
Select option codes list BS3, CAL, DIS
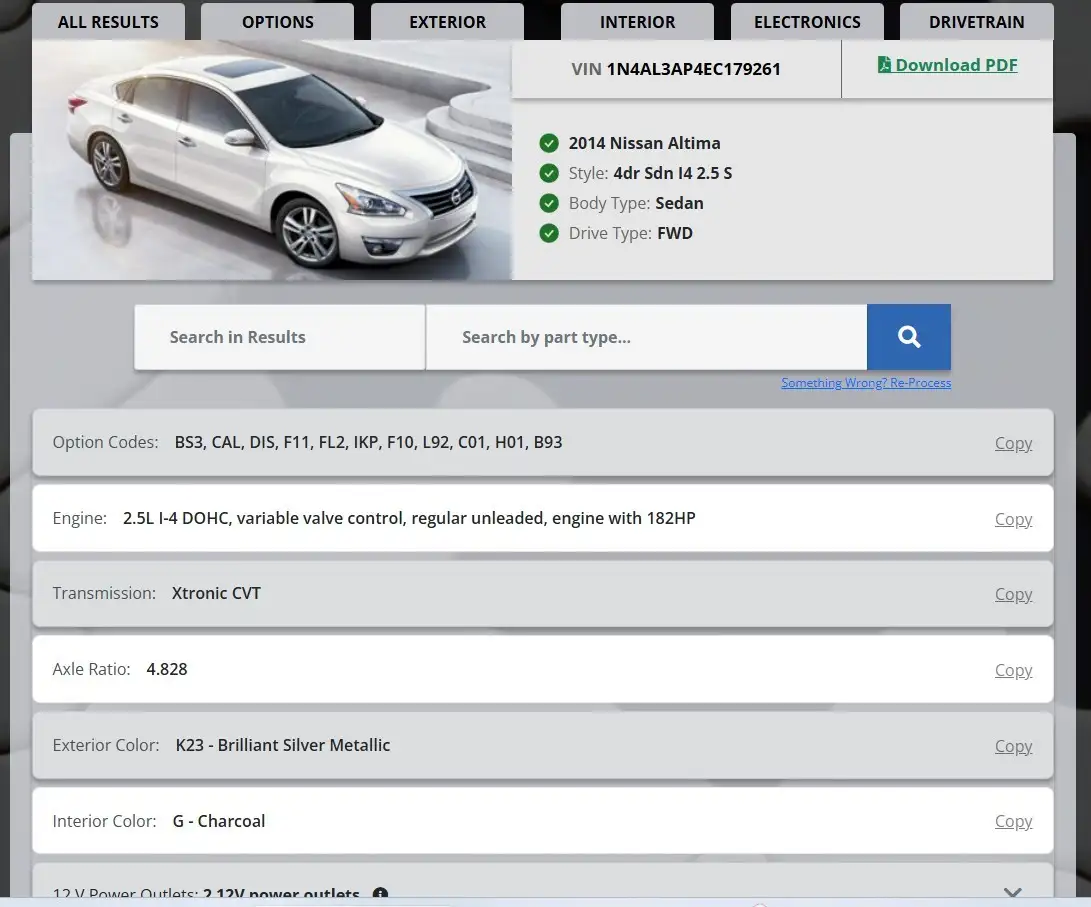(x=368, y=442)
